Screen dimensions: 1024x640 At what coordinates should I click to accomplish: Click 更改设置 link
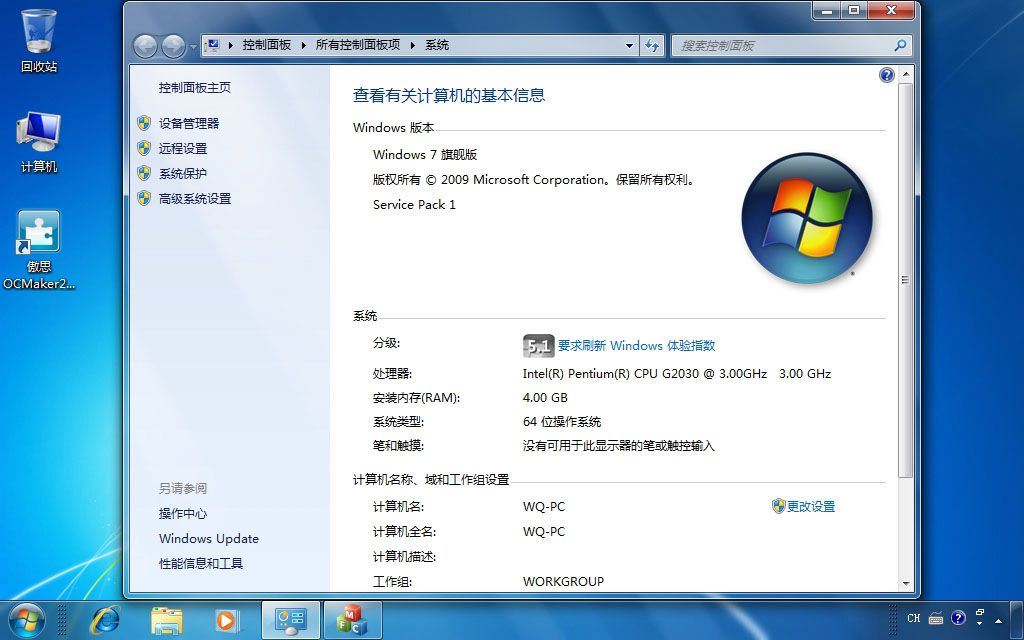point(811,506)
